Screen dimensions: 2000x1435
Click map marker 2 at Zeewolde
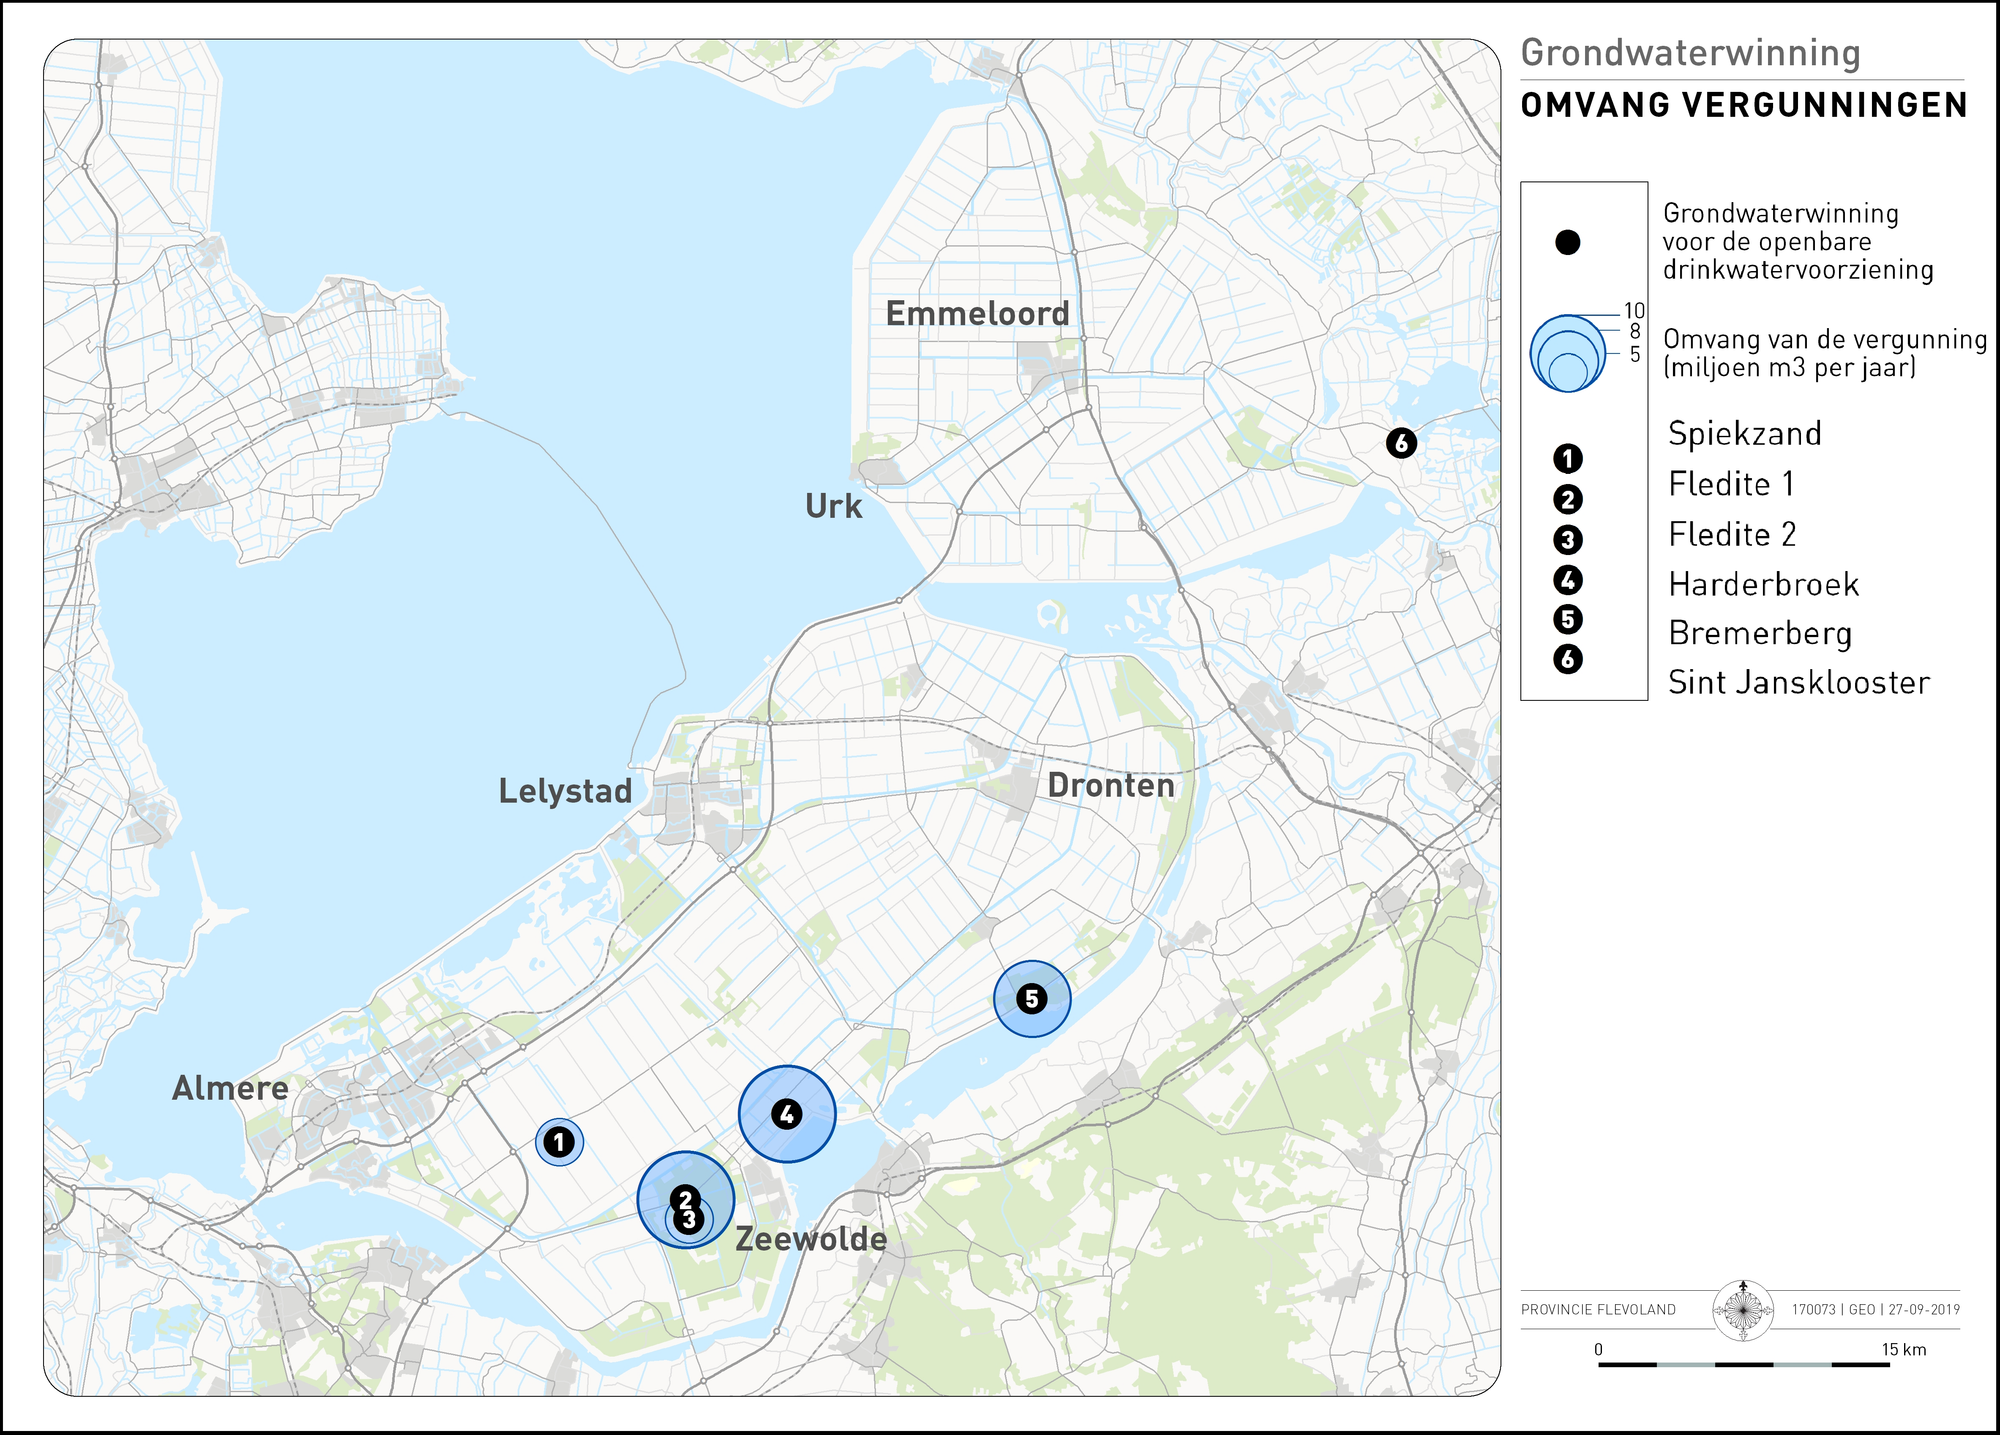685,1198
